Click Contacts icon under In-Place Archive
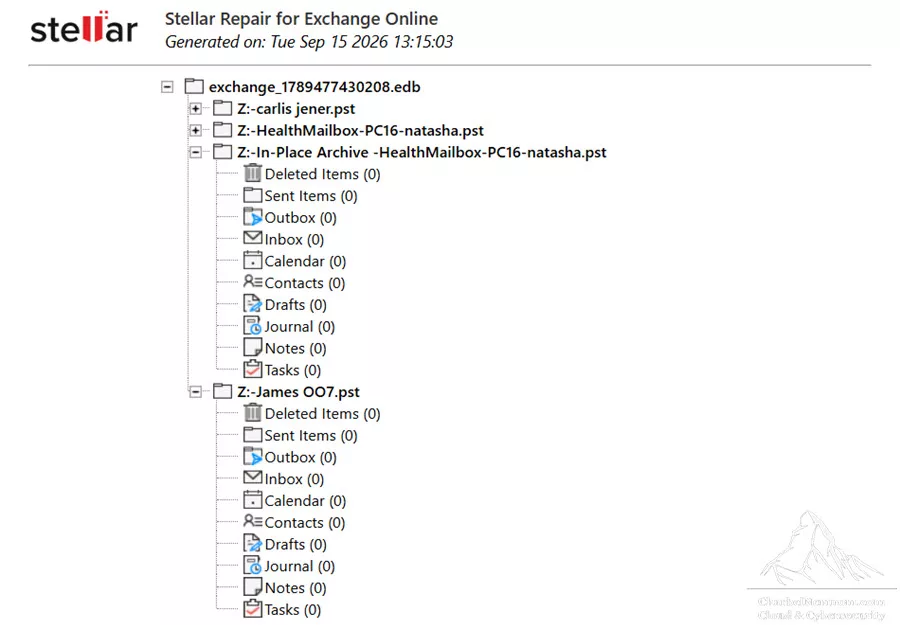The image size is (900, 625). pyautogui.click(x=253, y=282)
